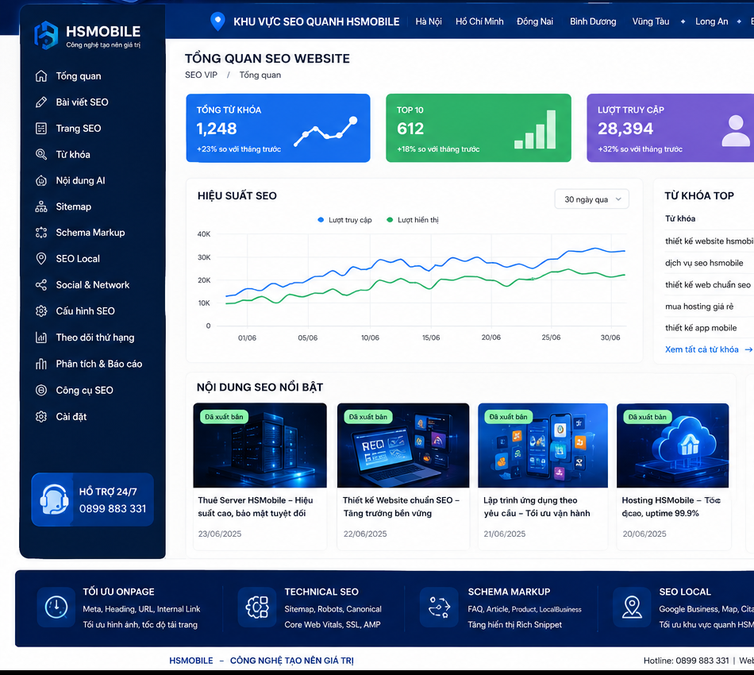Click the date 23/06/2025 on server article

[220, 534]
